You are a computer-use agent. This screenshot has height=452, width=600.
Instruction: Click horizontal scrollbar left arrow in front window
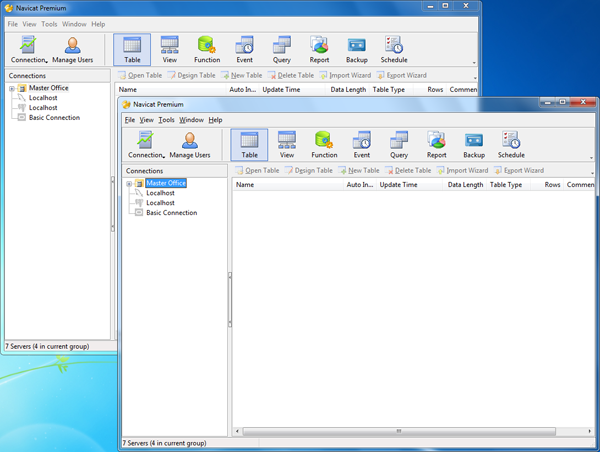[x=237, y=431]
